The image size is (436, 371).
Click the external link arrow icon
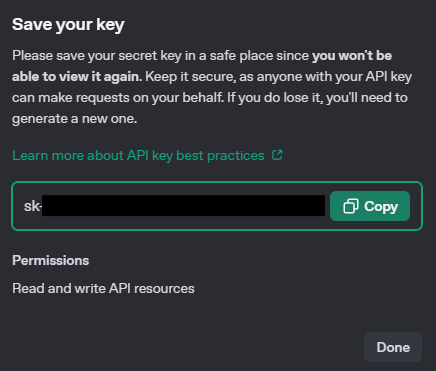point(277,155)
